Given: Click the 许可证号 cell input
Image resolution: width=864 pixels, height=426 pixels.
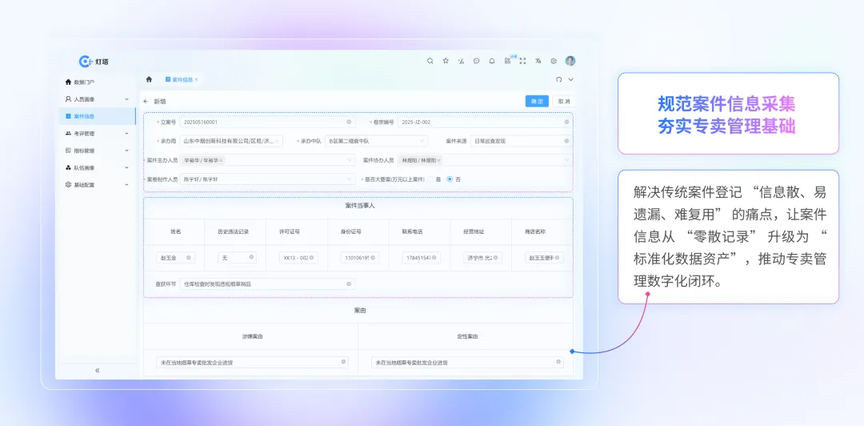Looking at the screenshot, I should tap(299, 257).
